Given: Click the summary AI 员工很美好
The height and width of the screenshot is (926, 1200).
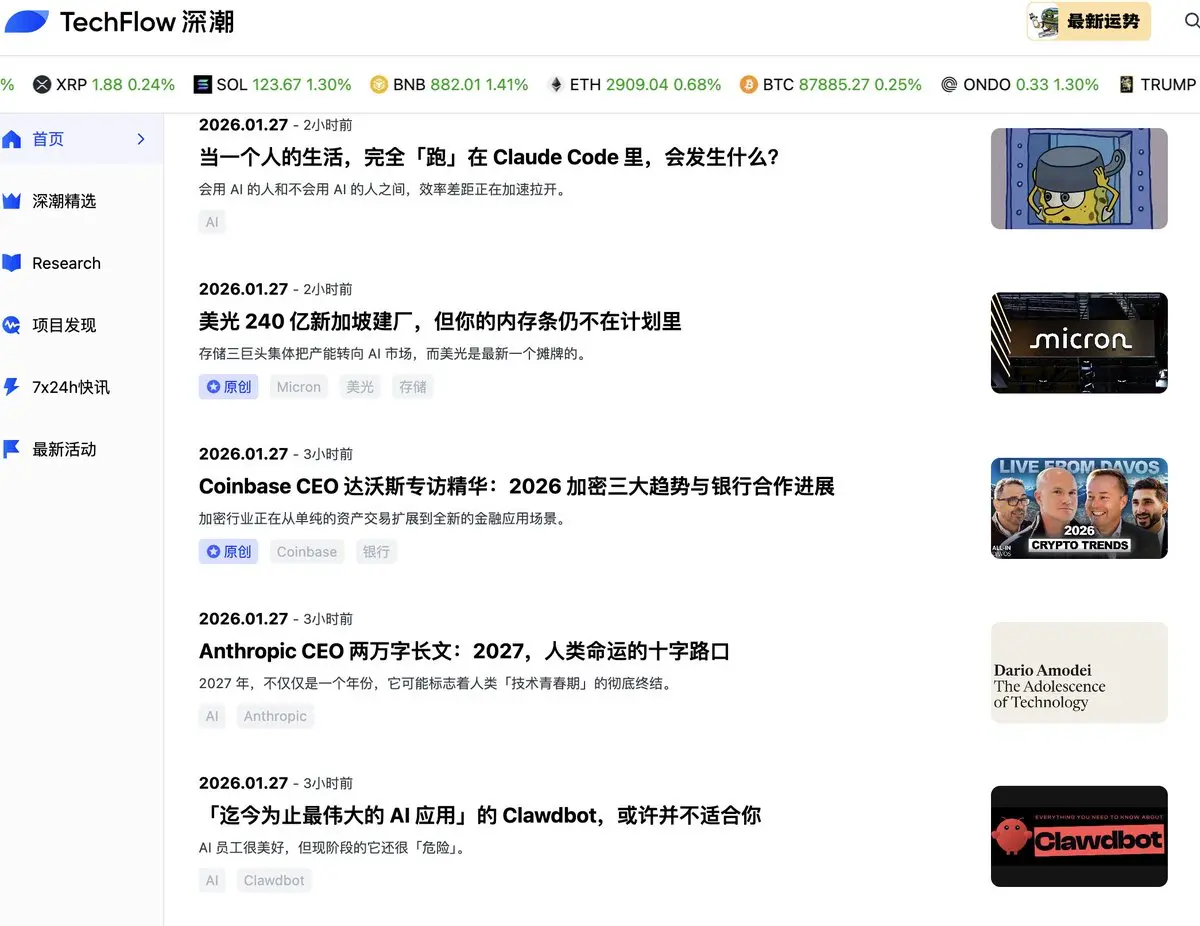Looking at the screenshot, I should pyautogui.click(x=335, y=847).
